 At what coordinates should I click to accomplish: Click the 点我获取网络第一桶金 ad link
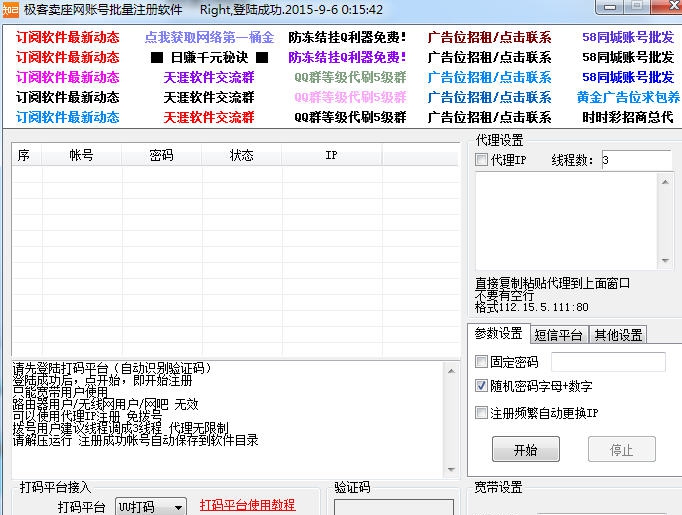tap(209, 37)
